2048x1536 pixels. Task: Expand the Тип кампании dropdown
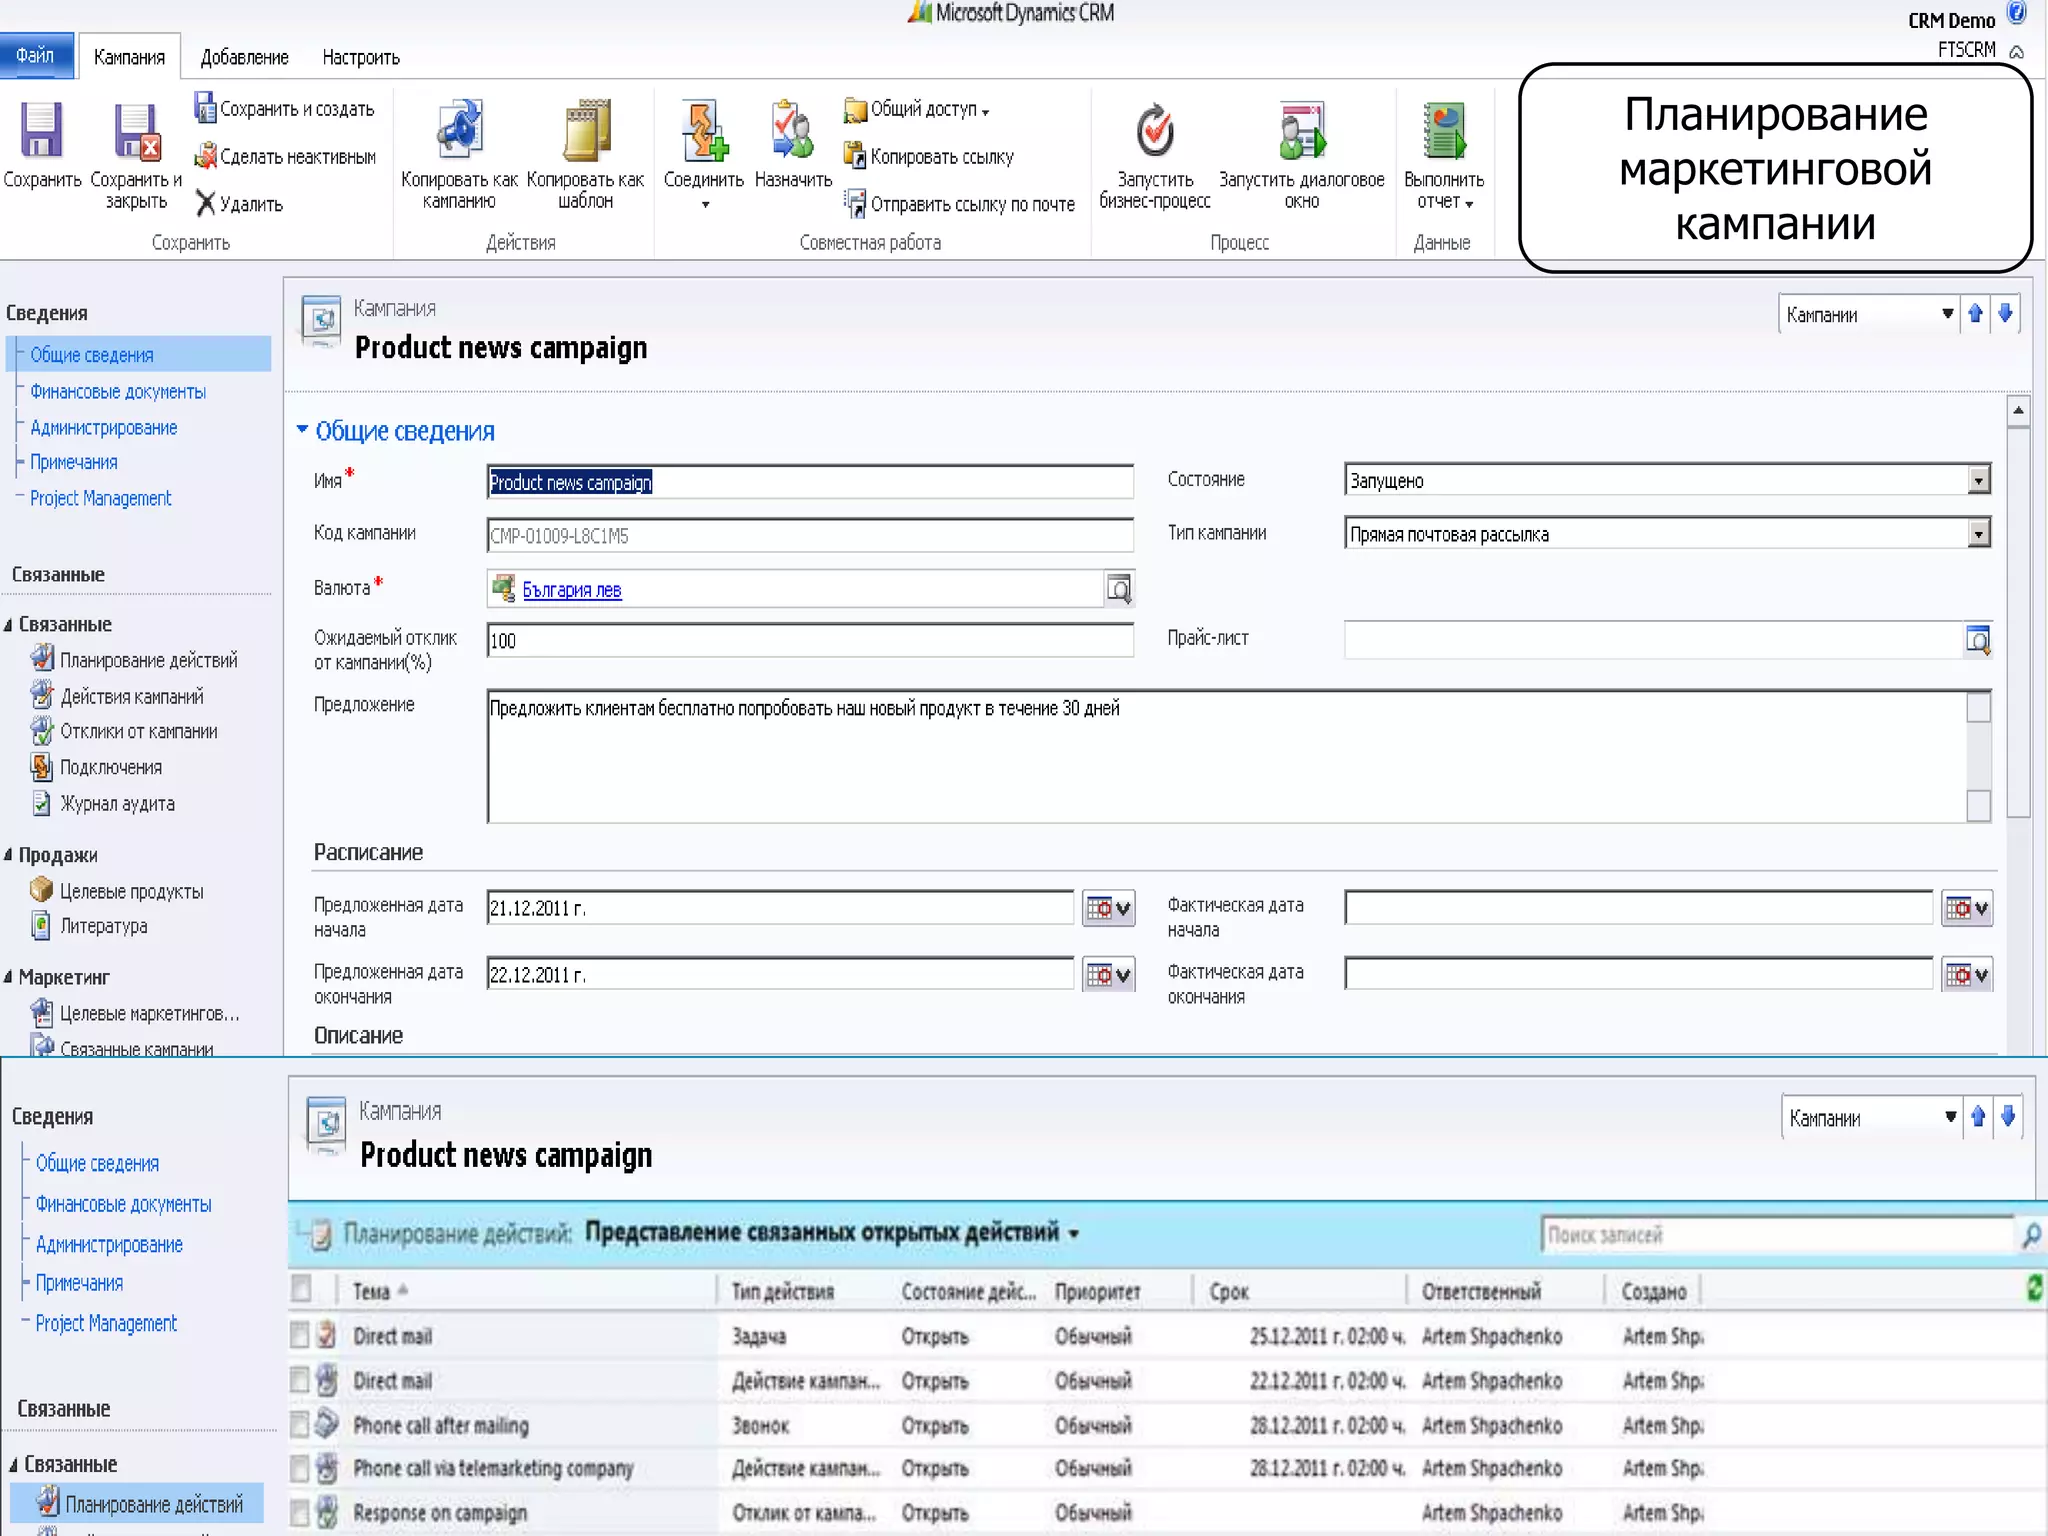(x=1978, y=534)
